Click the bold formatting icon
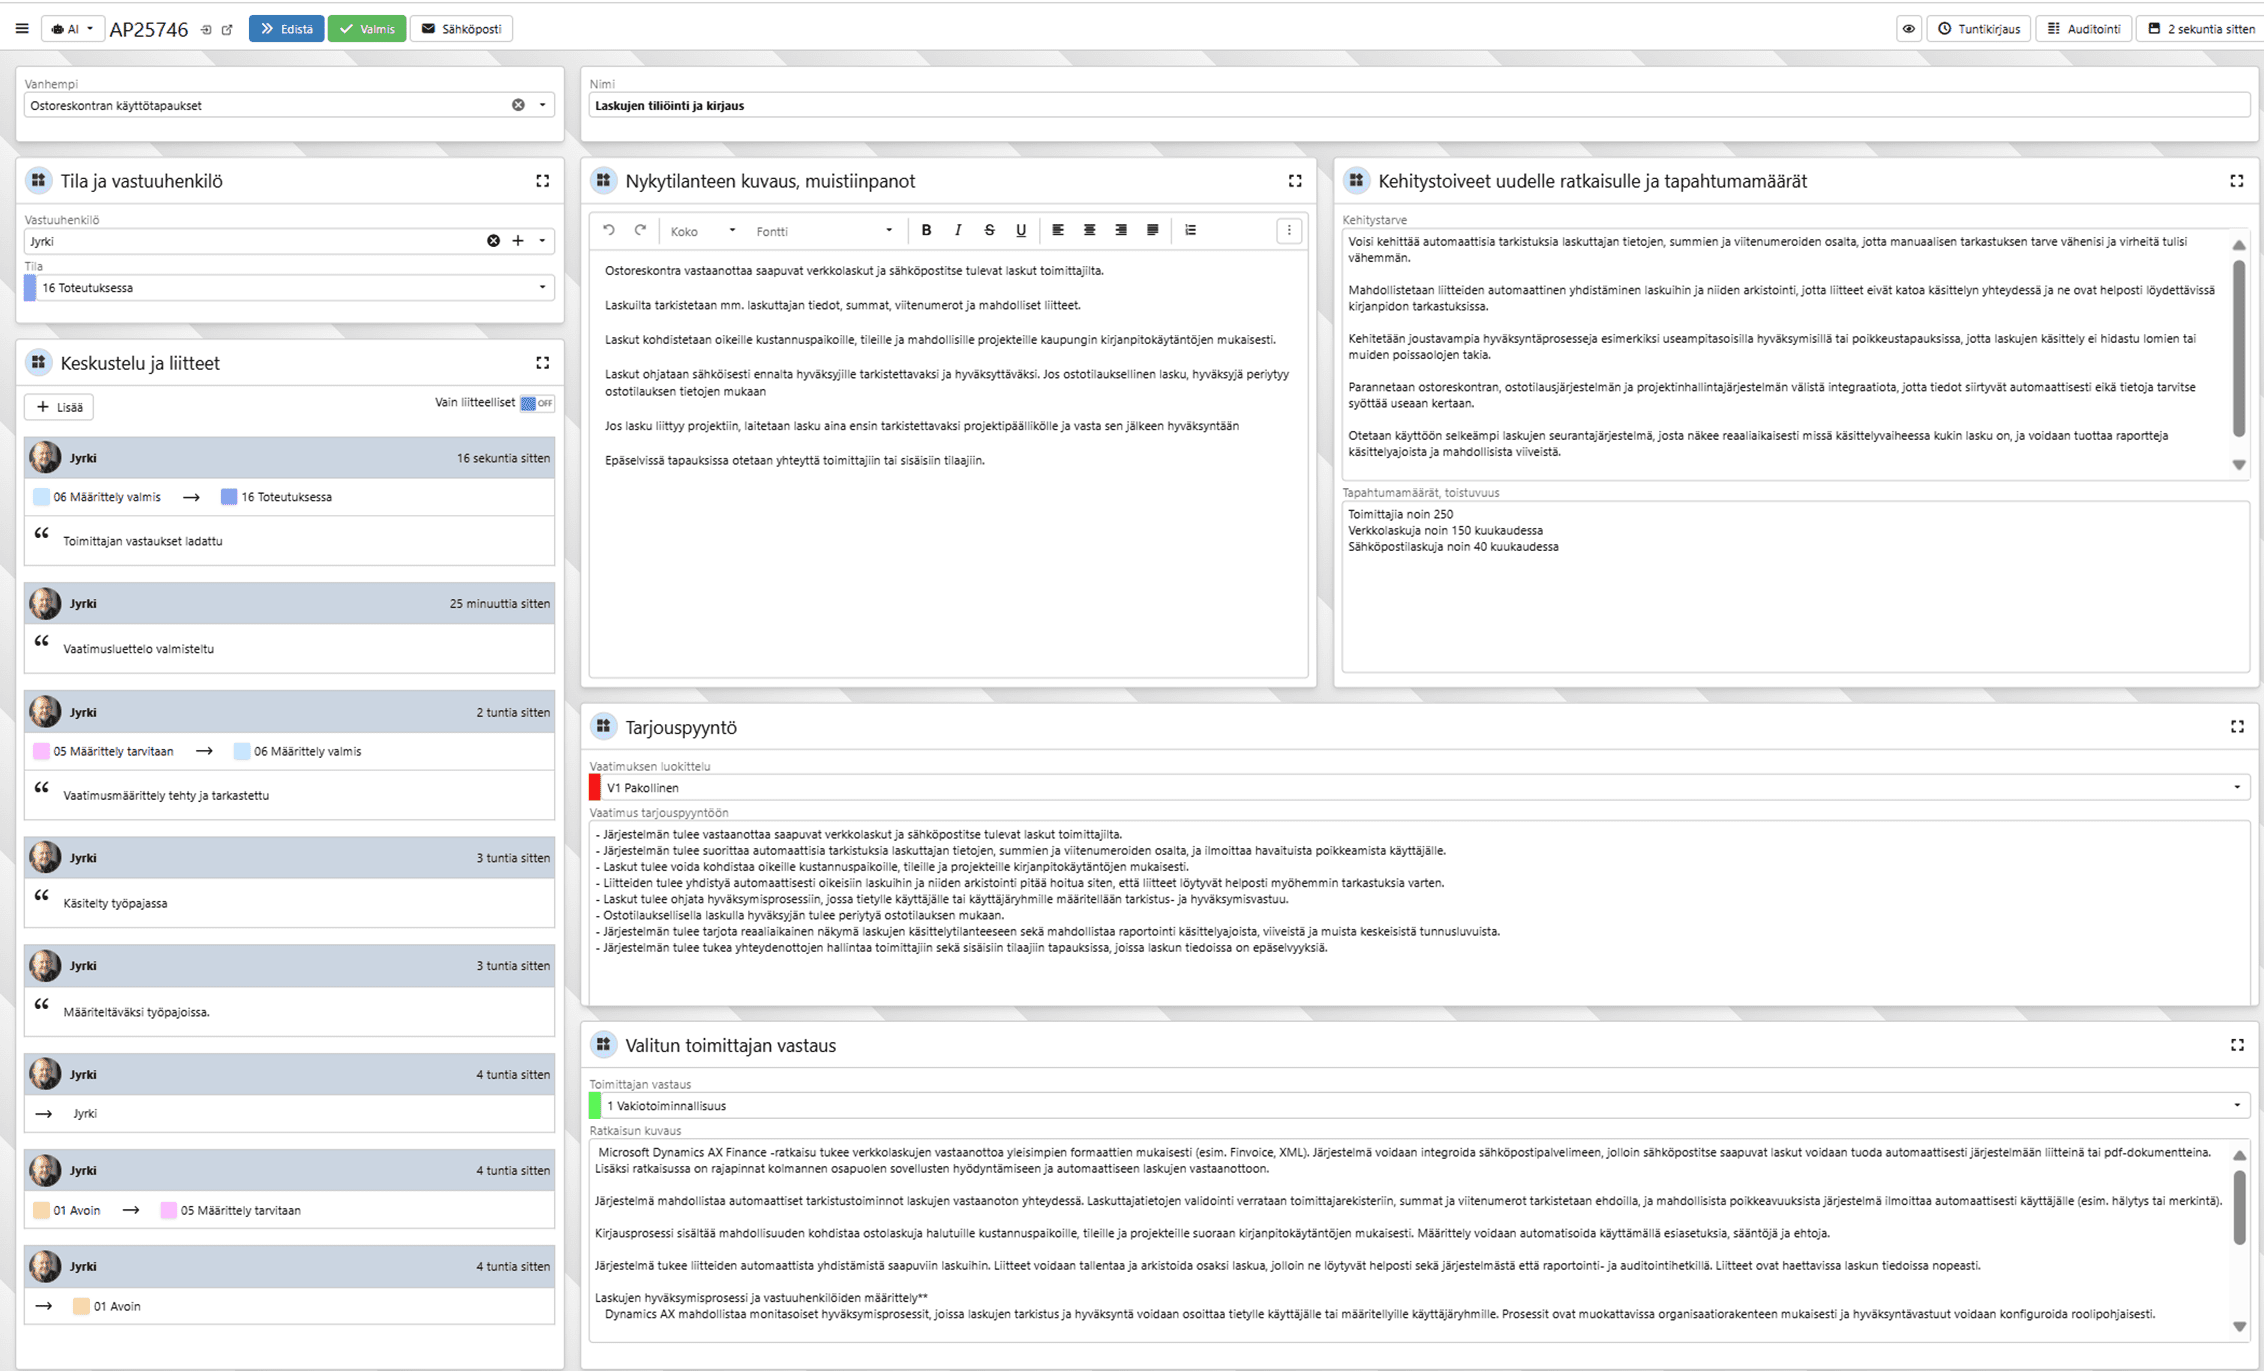2264x1371 pixels. (926, 230)
